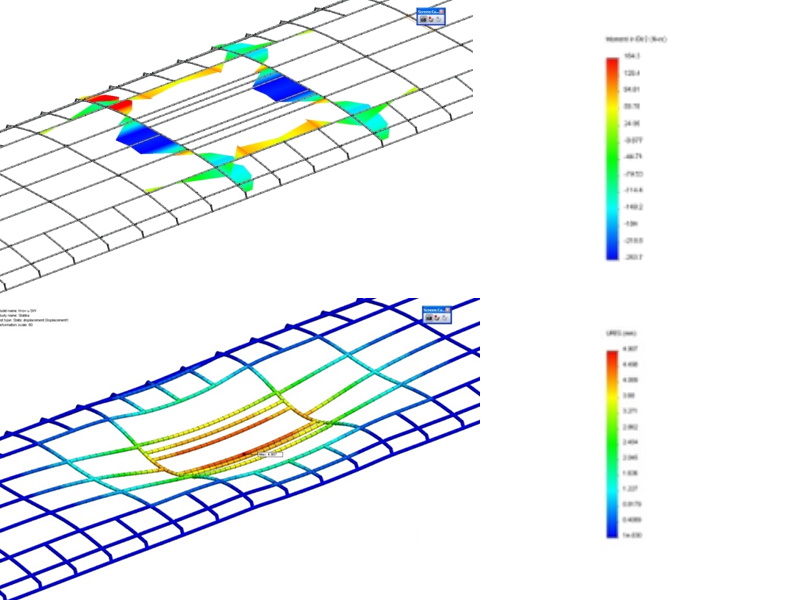This screenshot has height=600, width=800.
Task: Click the red record icon in the top Screen Capture toolbar
Action: click(430, 19)
